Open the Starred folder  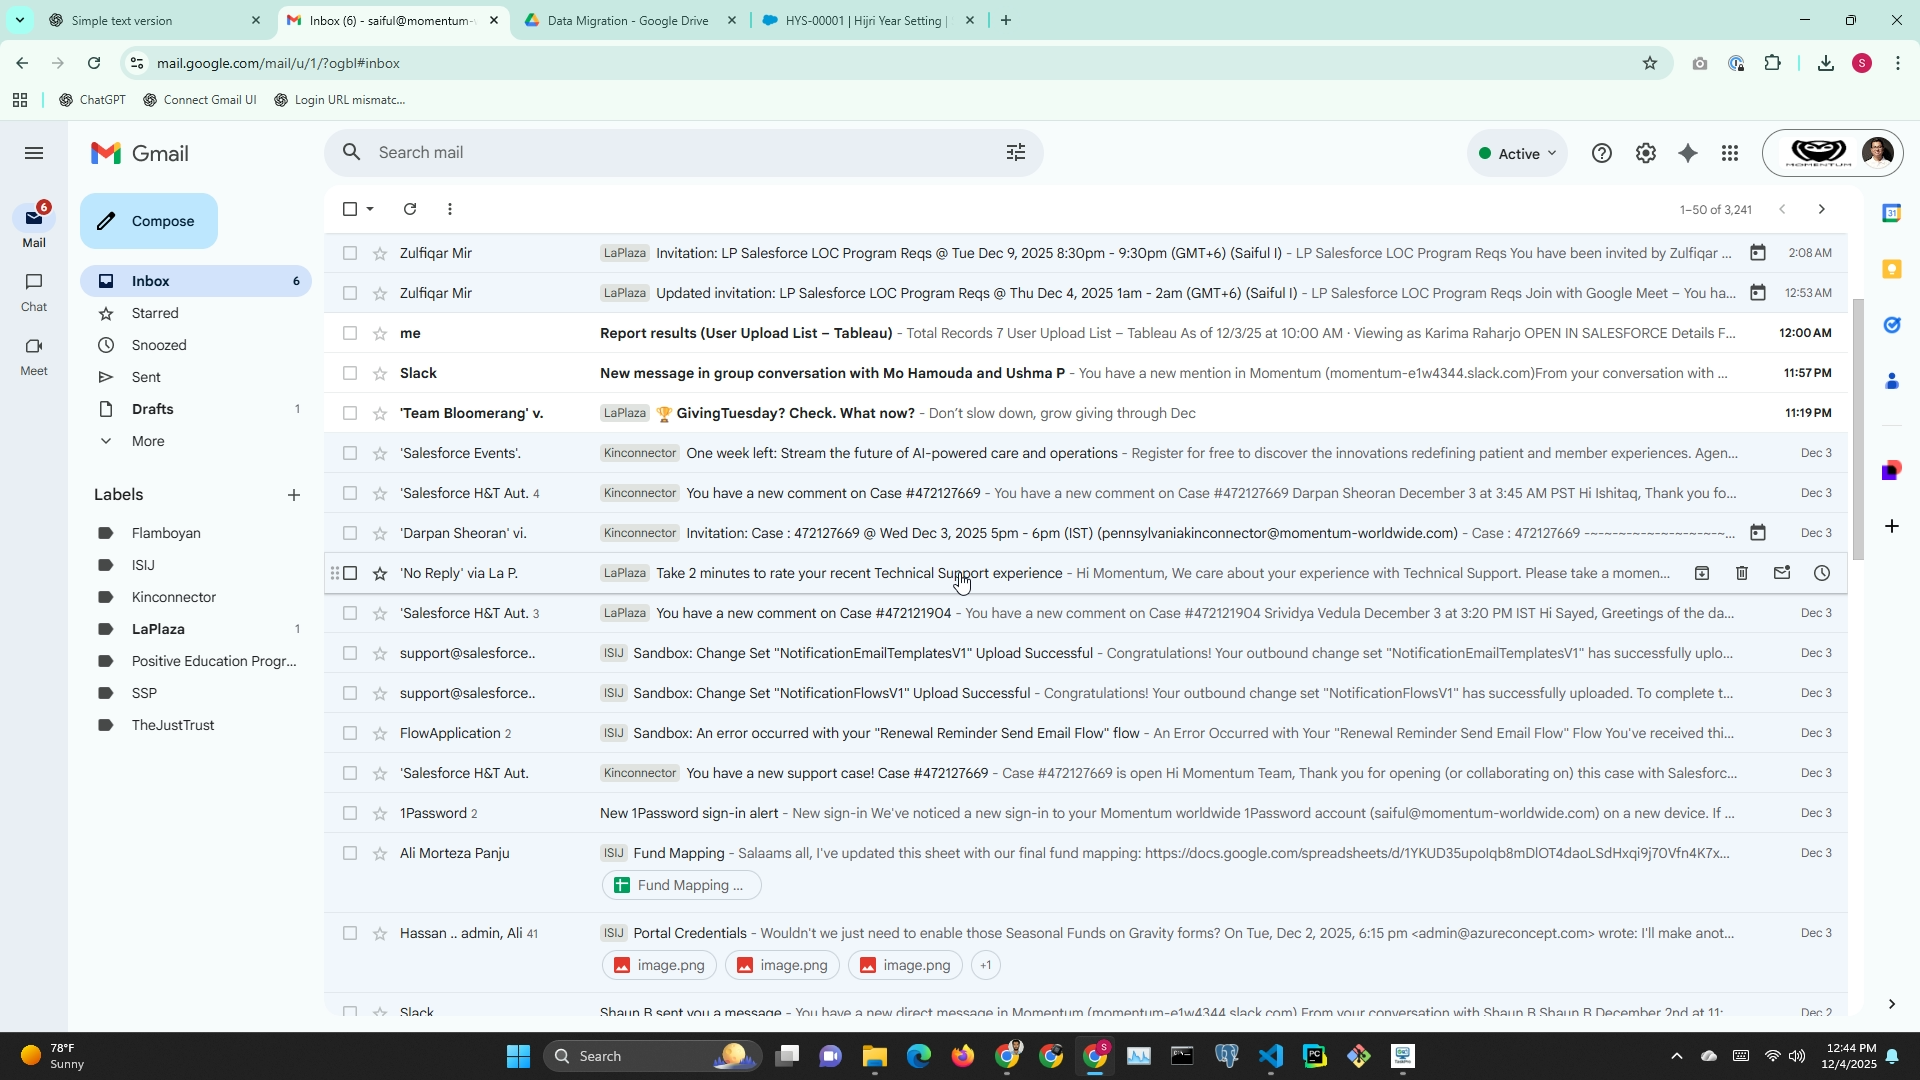155,313
